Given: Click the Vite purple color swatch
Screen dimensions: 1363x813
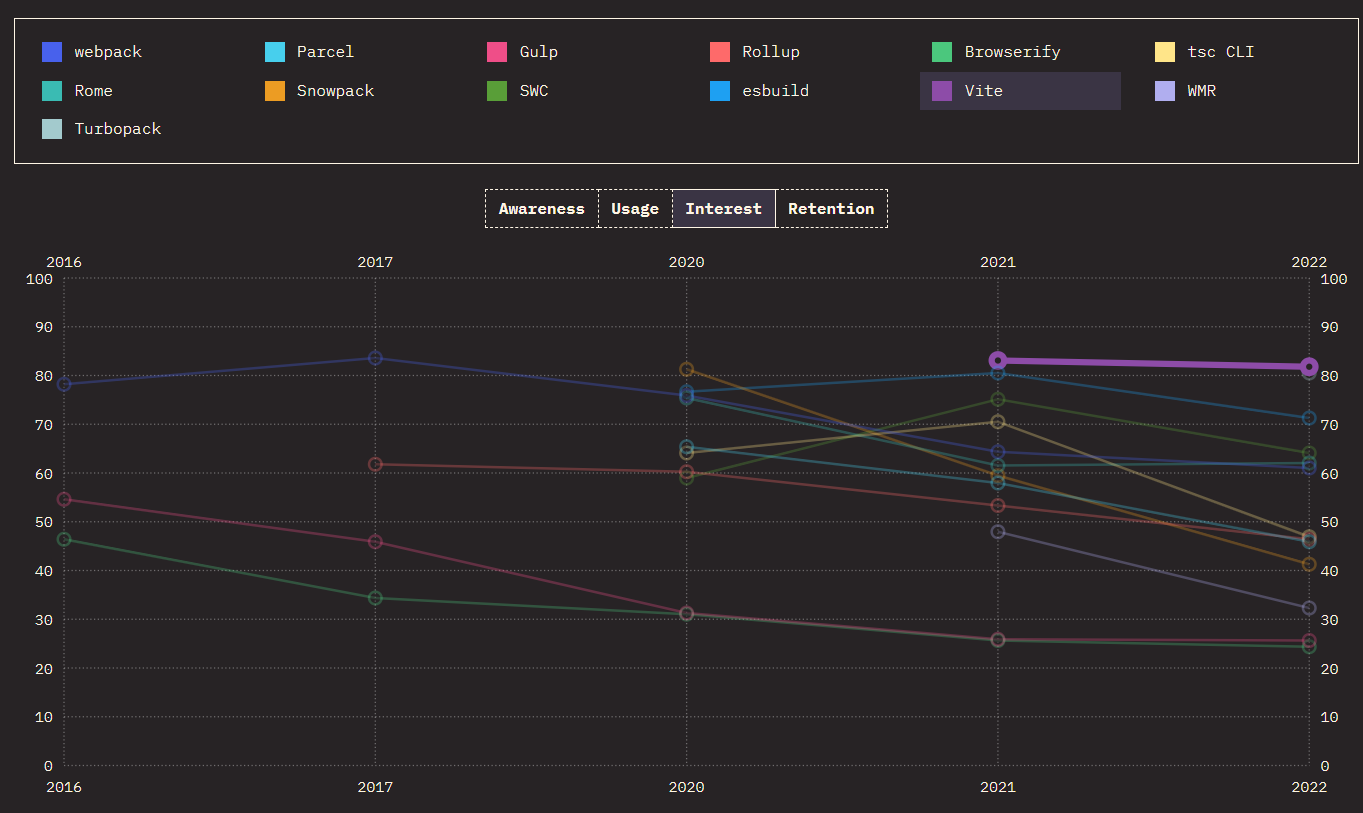Looking at the screenshot, I should (942, 91).
